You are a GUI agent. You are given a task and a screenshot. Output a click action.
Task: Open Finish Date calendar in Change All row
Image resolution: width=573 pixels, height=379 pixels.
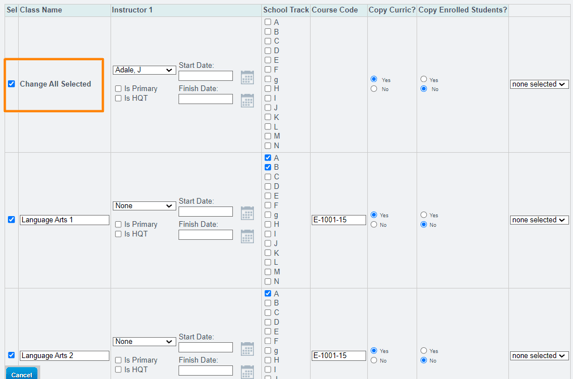click(247, 101)
